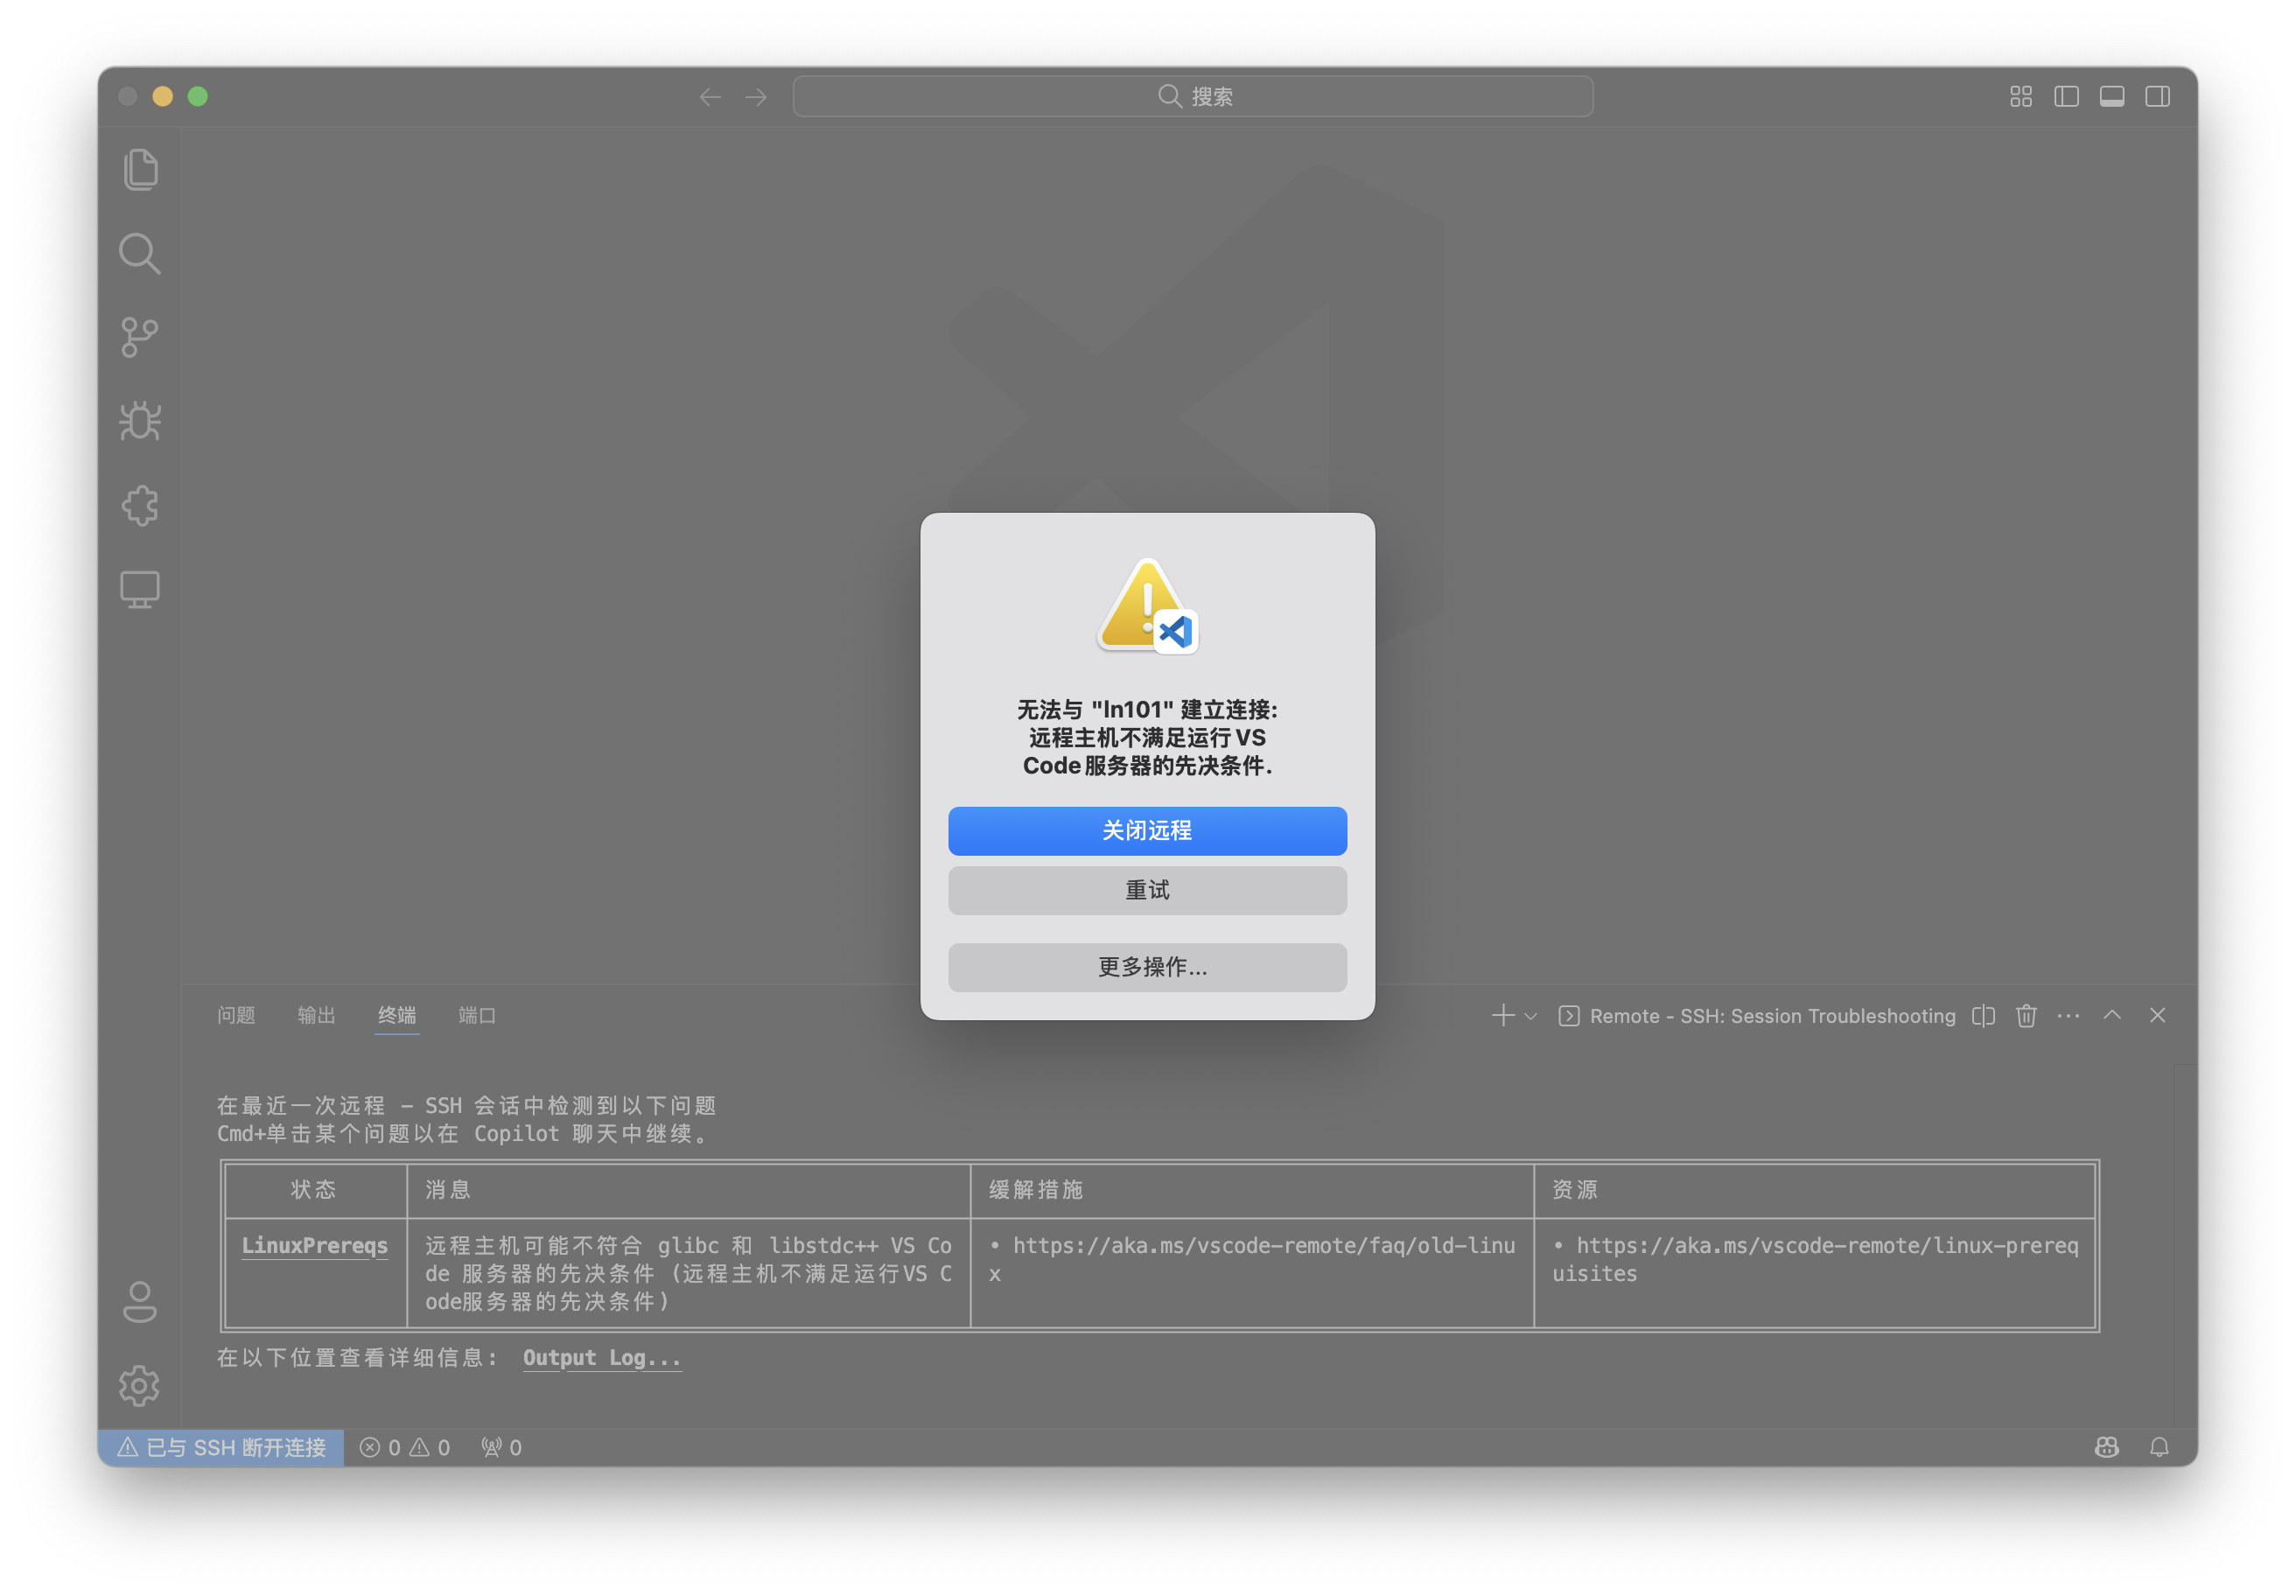Click the Accounts icon
The width and height of the screenshot is (2296, 1596).
tap(140, 1302)
